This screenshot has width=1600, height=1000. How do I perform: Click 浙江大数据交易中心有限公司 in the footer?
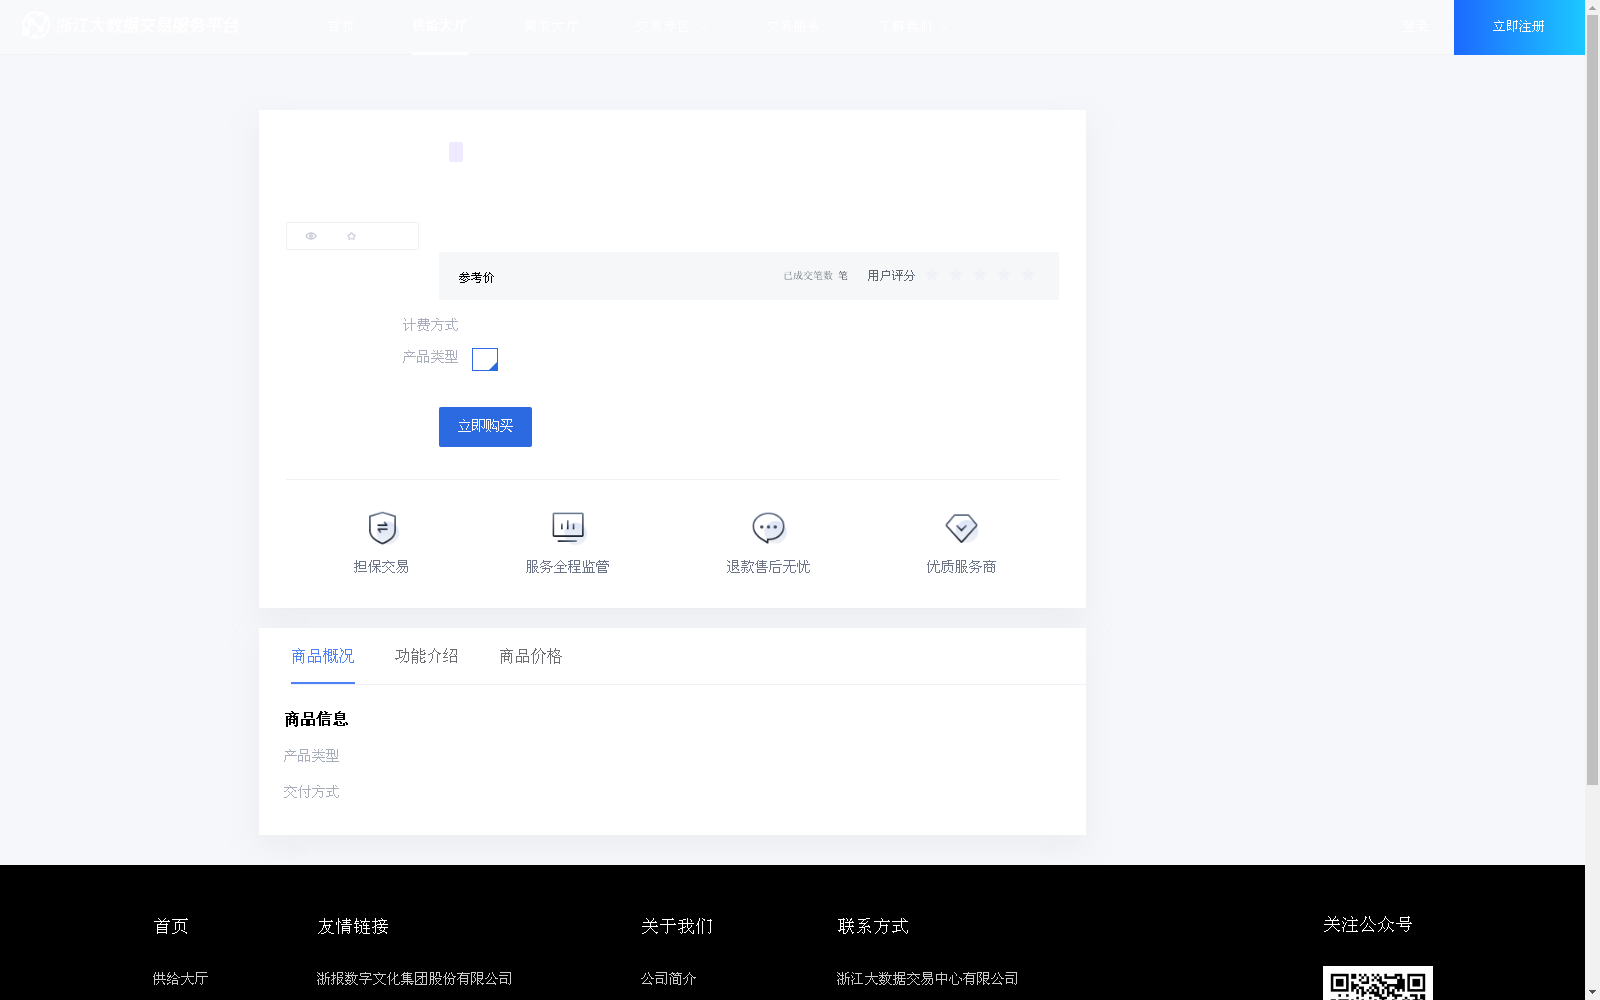927,978
